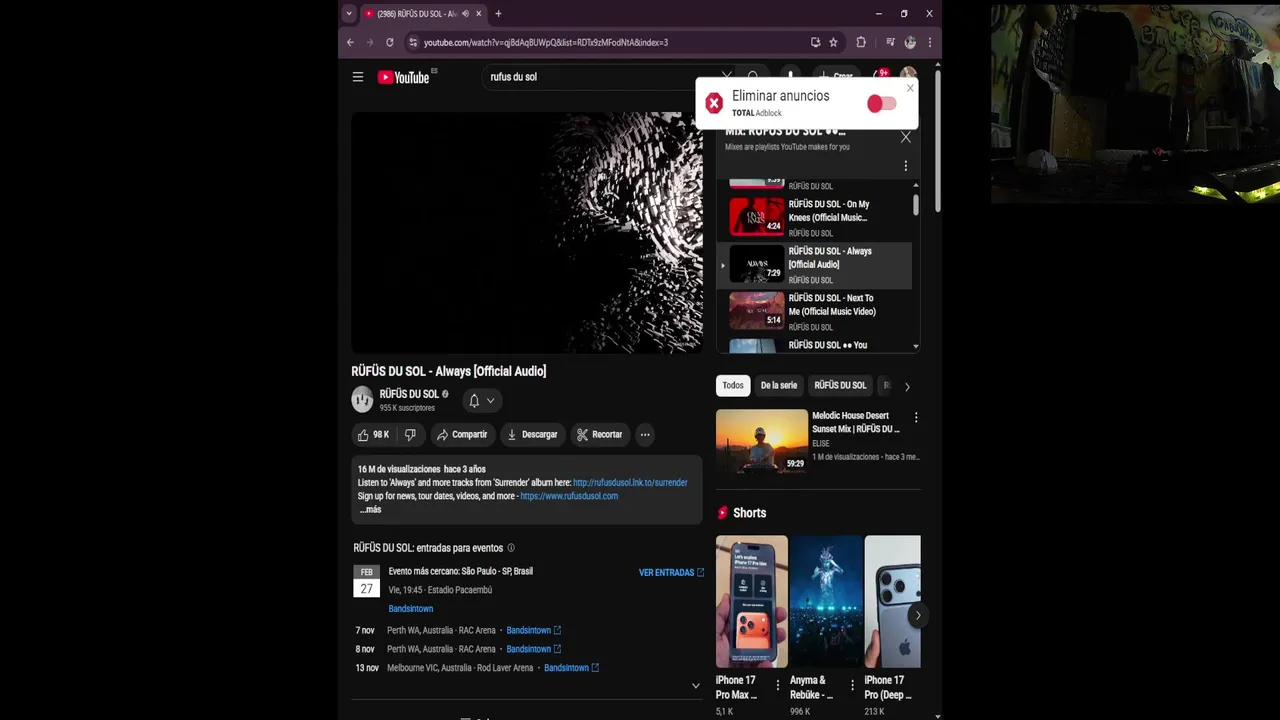Click the RÜFÜS DU SOL channel avatar
This screenshot has width=1280, height=720.
tap(362, 400)
